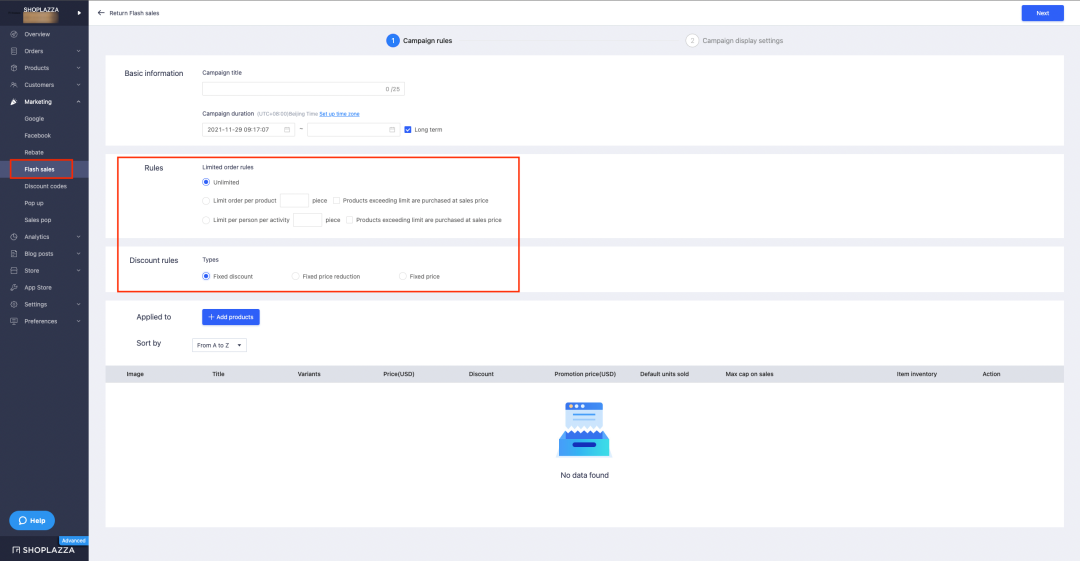1080x561 pixels.
Task: Click the Campaign title input field
Action: (x=303, y=89)
